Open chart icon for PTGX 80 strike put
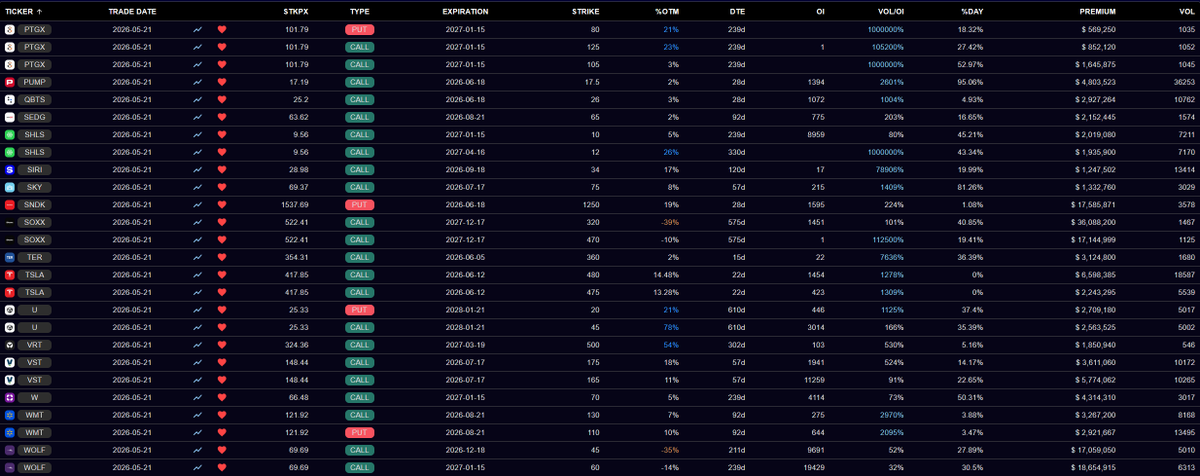This screenshot has height=476, width=1200. click(197, 30)
